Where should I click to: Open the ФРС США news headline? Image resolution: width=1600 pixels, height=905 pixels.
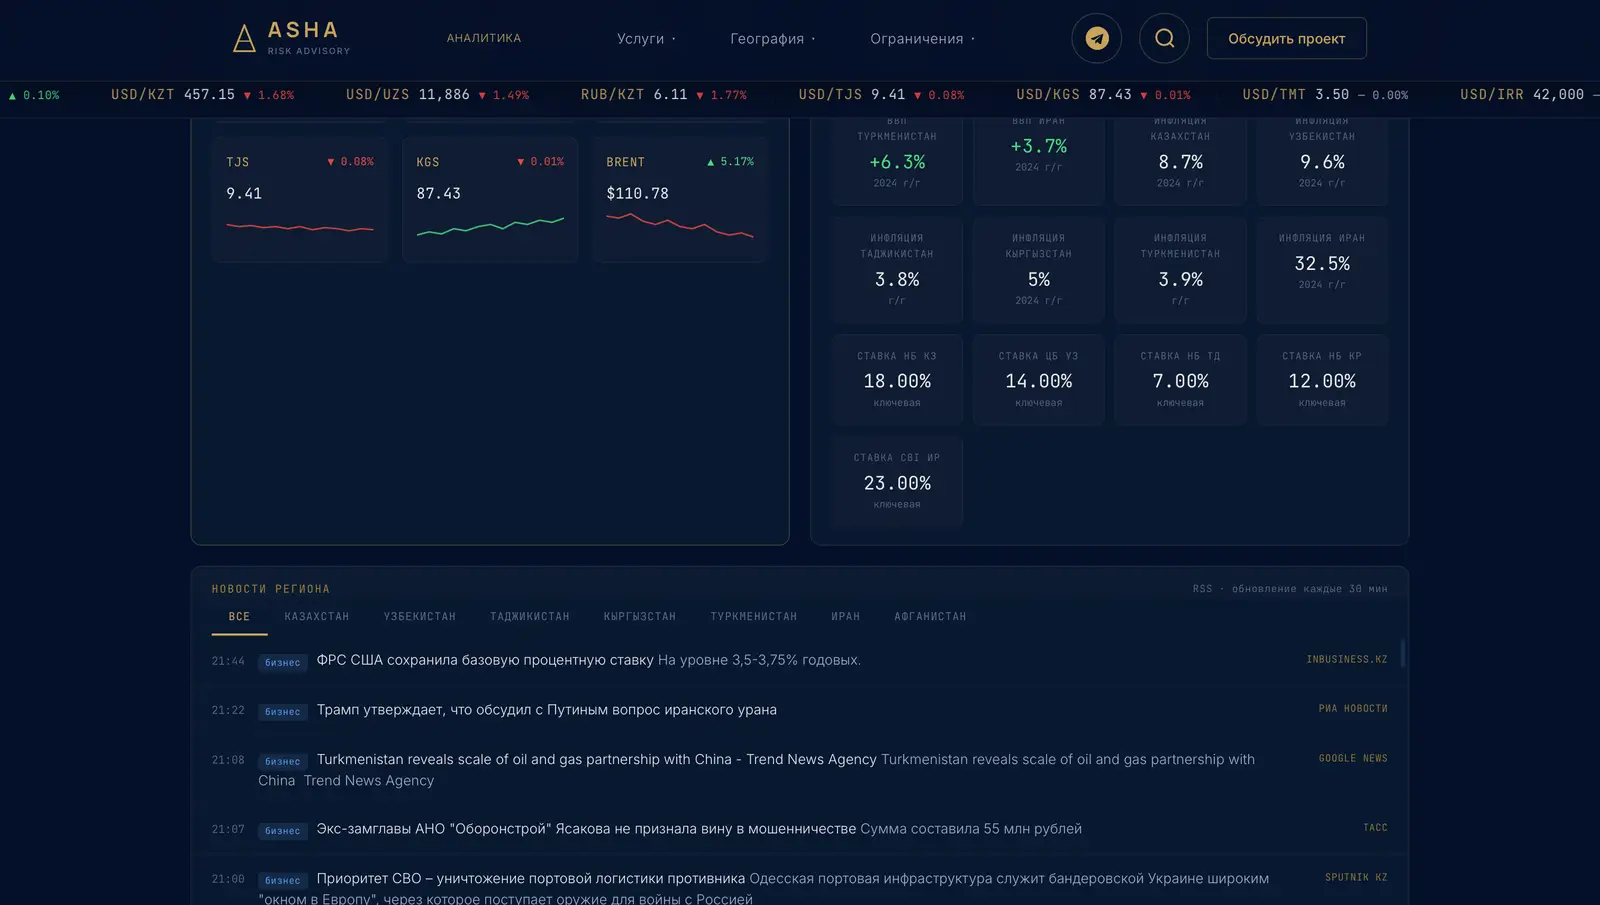485,660
